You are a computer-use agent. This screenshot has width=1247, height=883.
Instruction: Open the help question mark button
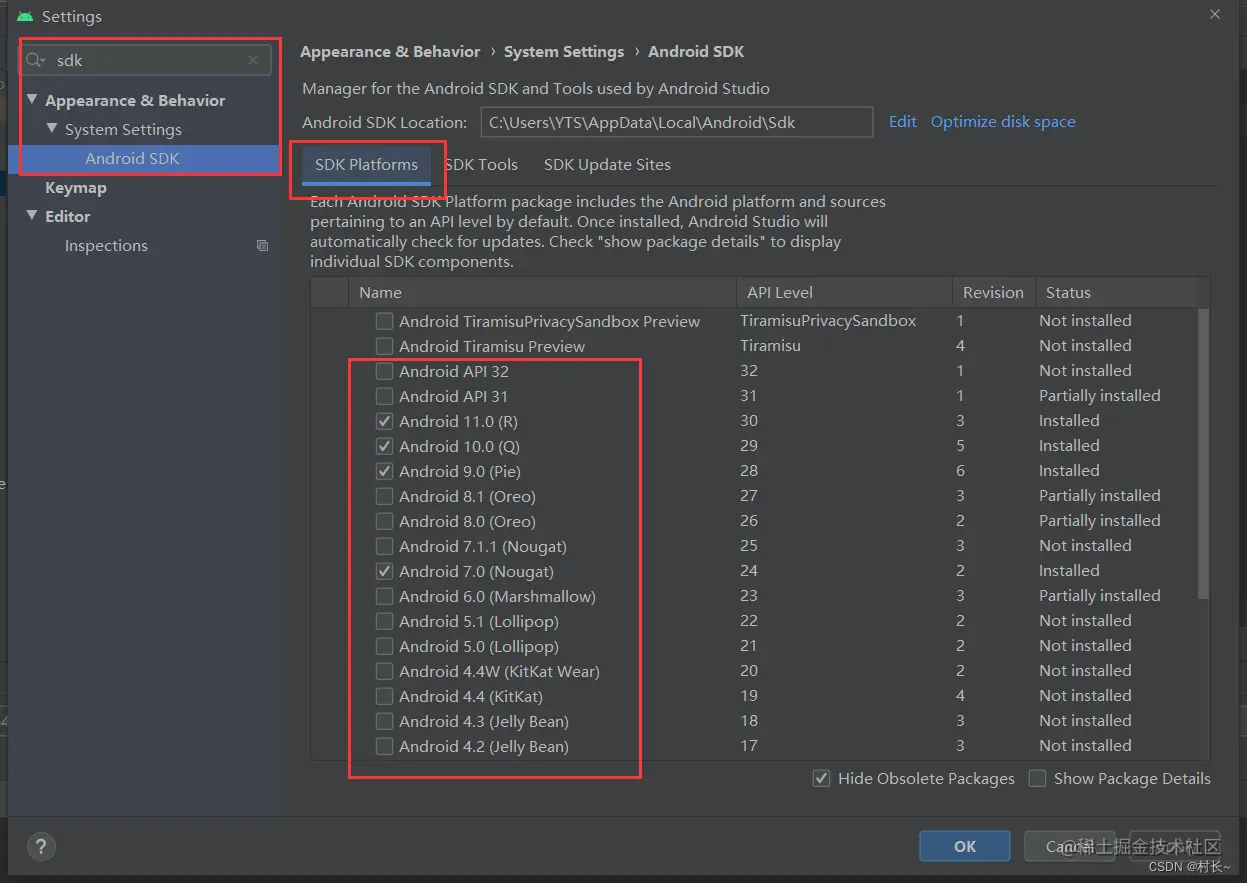(41, 846)
